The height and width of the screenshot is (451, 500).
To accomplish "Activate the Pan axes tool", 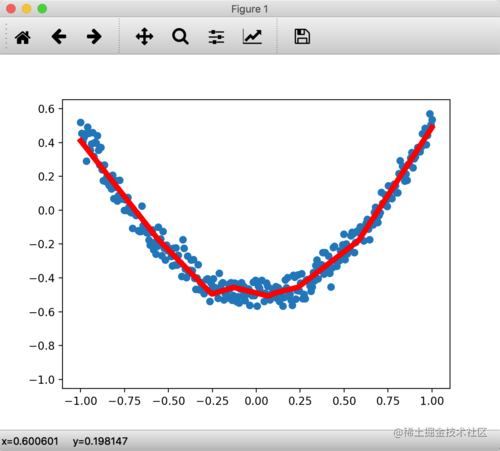I will coord(144,36).
